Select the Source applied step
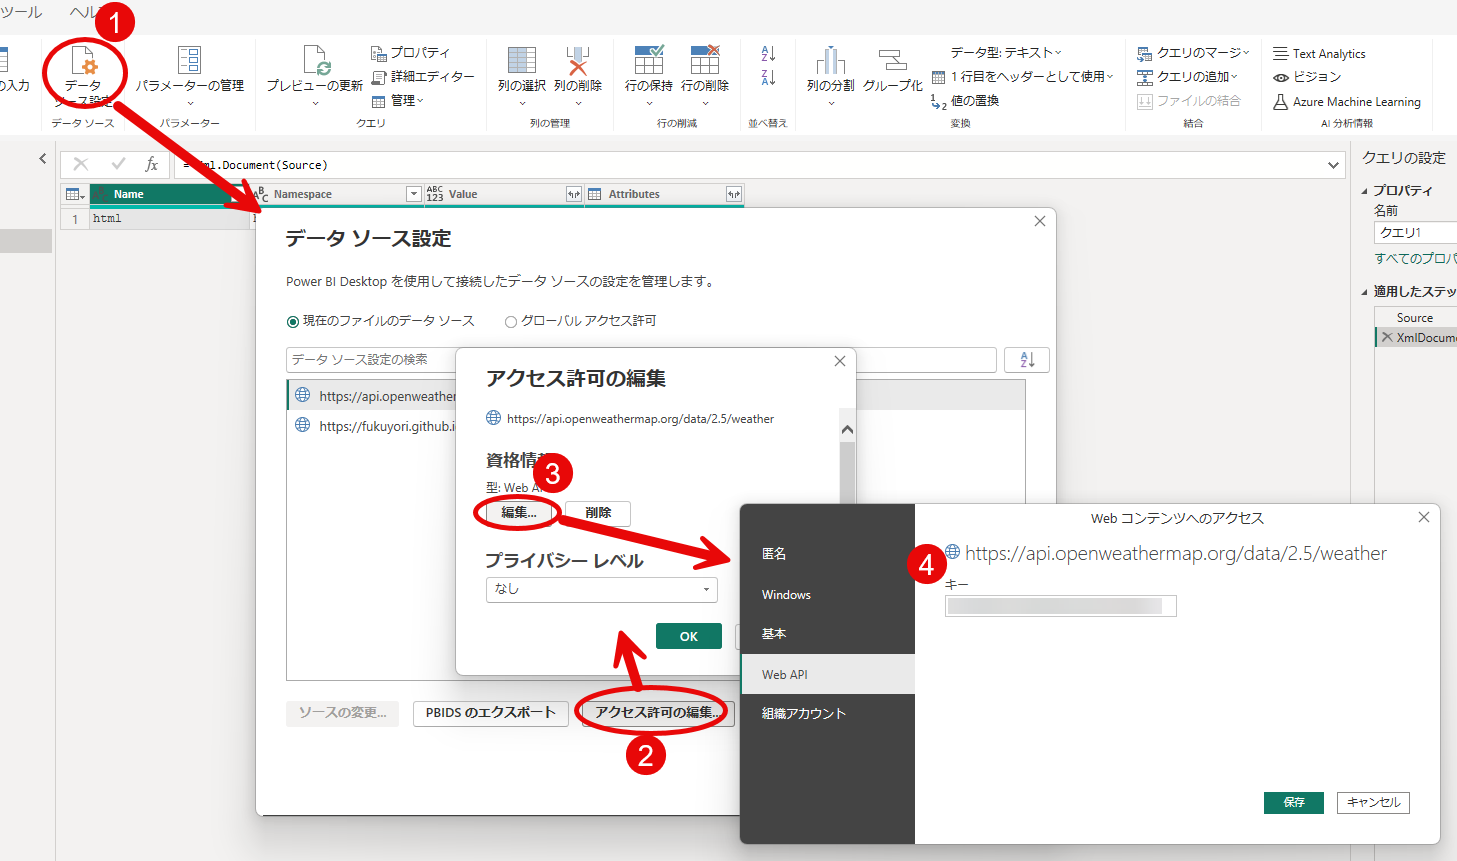 click(1416, 318)
